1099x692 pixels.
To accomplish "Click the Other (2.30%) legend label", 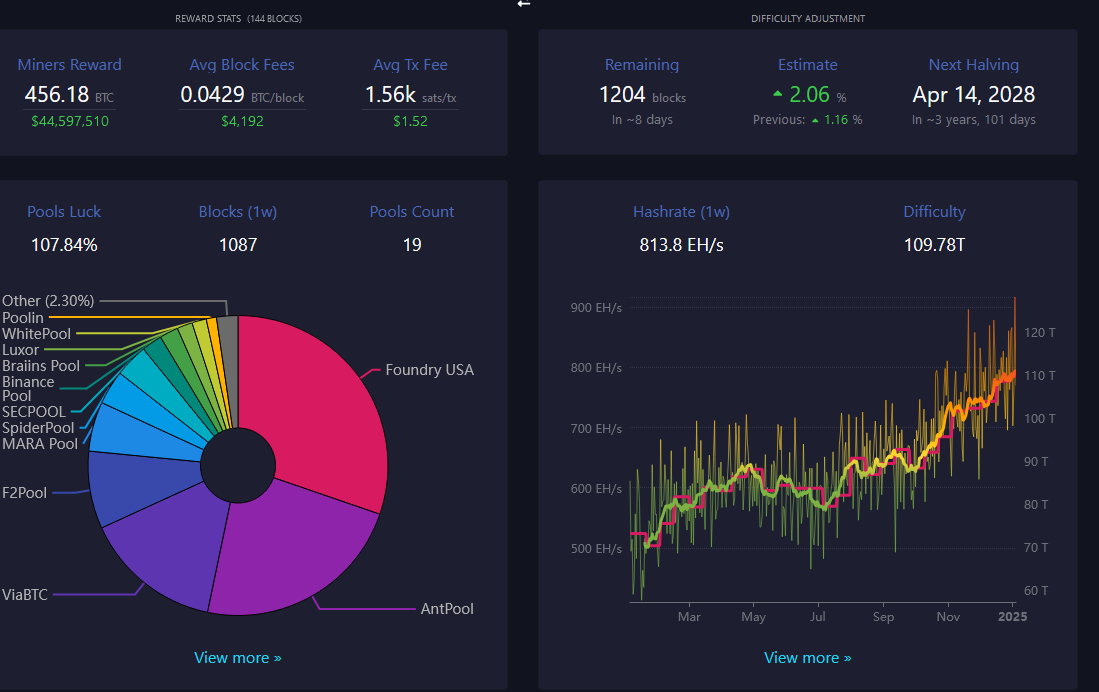I will coord(49,300).
